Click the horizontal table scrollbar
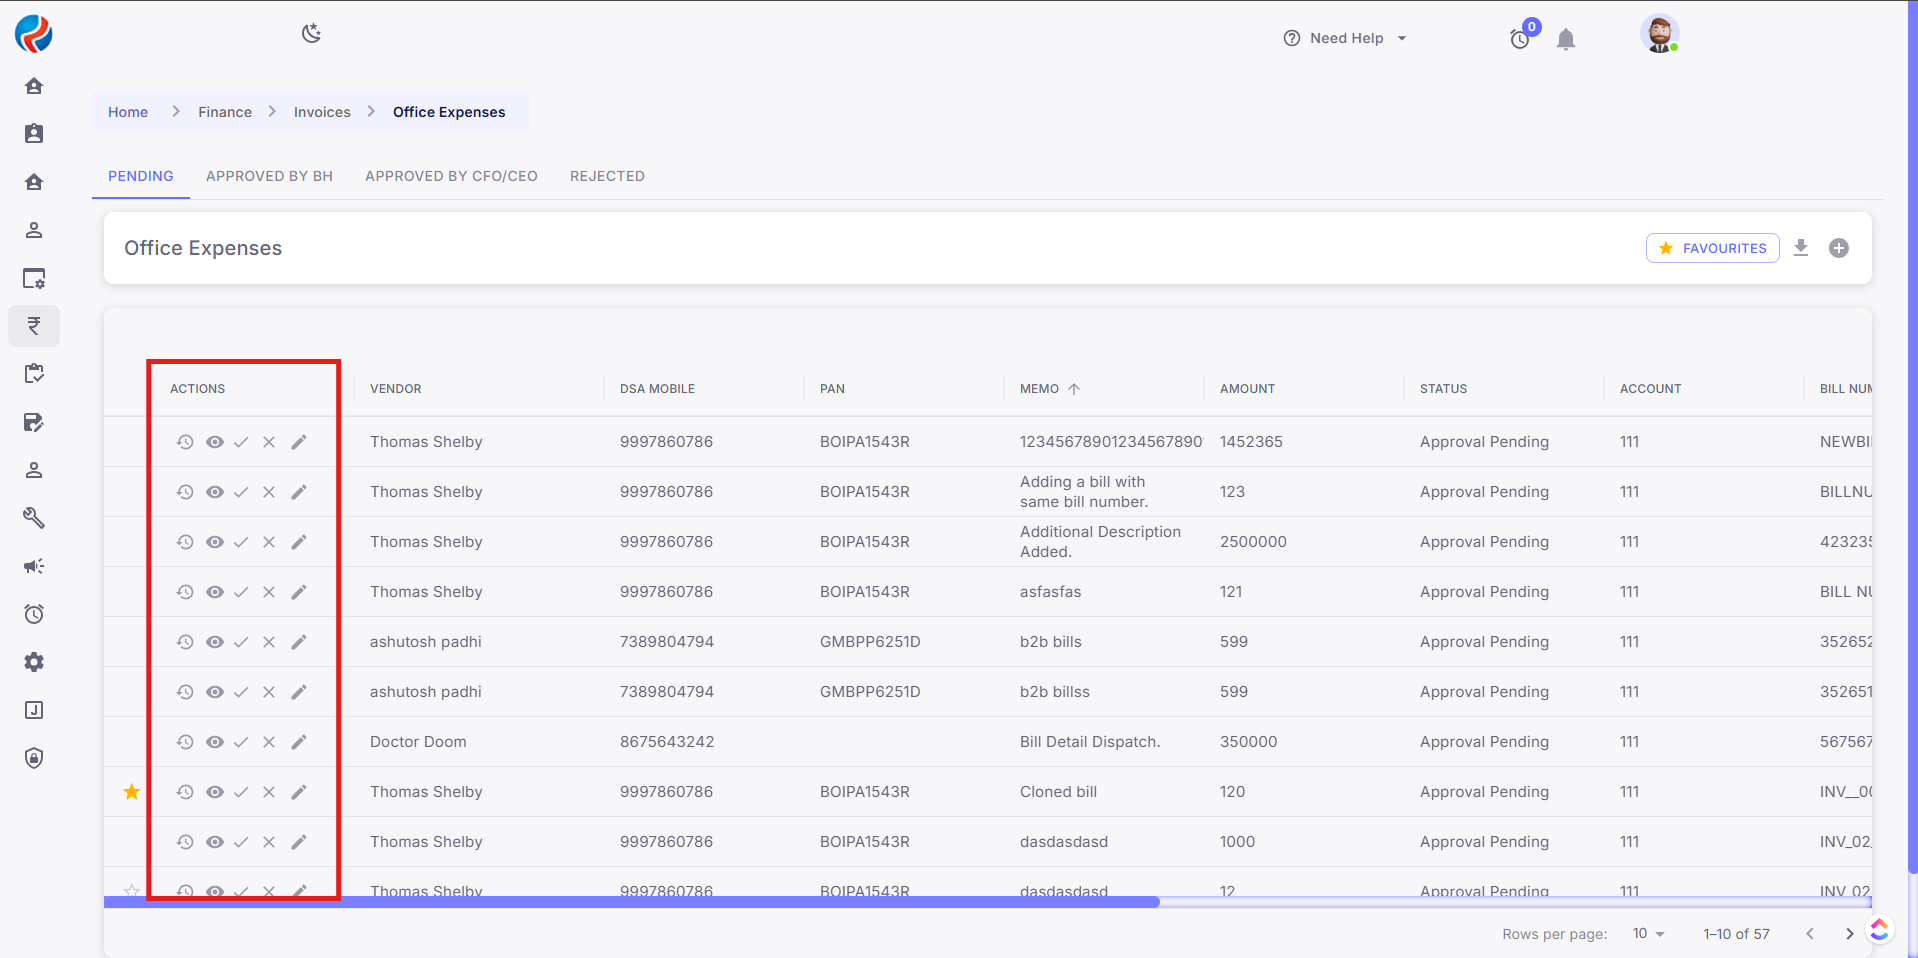Viewport: 1918px width, 958px height. (631, 902)
